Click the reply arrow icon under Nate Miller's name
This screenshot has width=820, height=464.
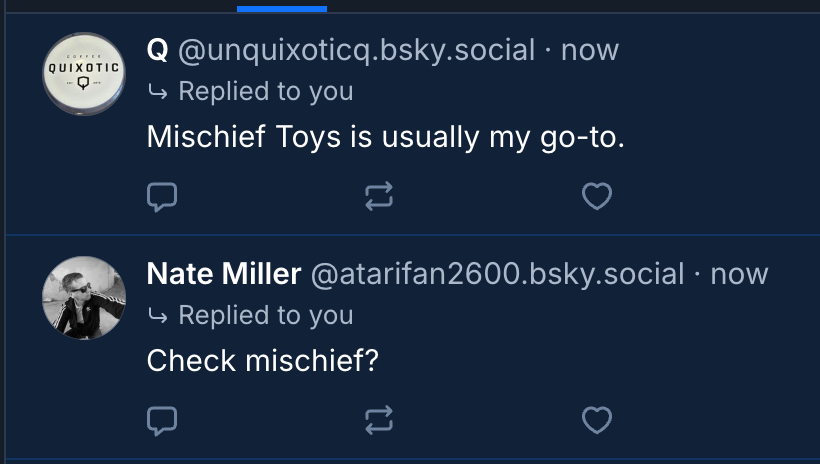pyautogui.click(x=158, y=317)
